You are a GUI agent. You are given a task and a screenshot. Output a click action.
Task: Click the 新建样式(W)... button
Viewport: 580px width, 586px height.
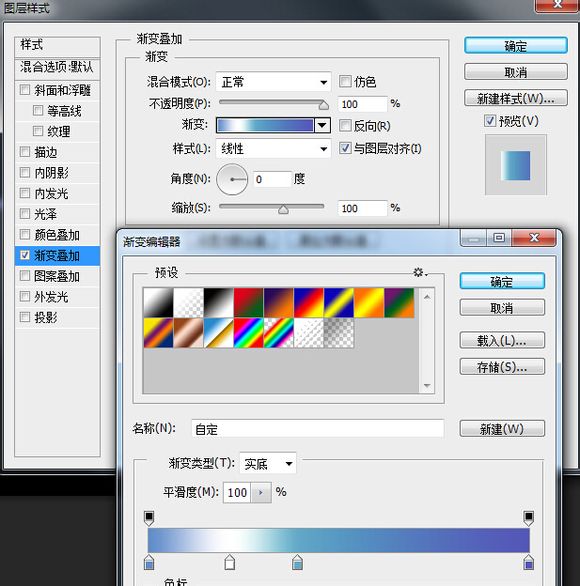coord(516,98)
